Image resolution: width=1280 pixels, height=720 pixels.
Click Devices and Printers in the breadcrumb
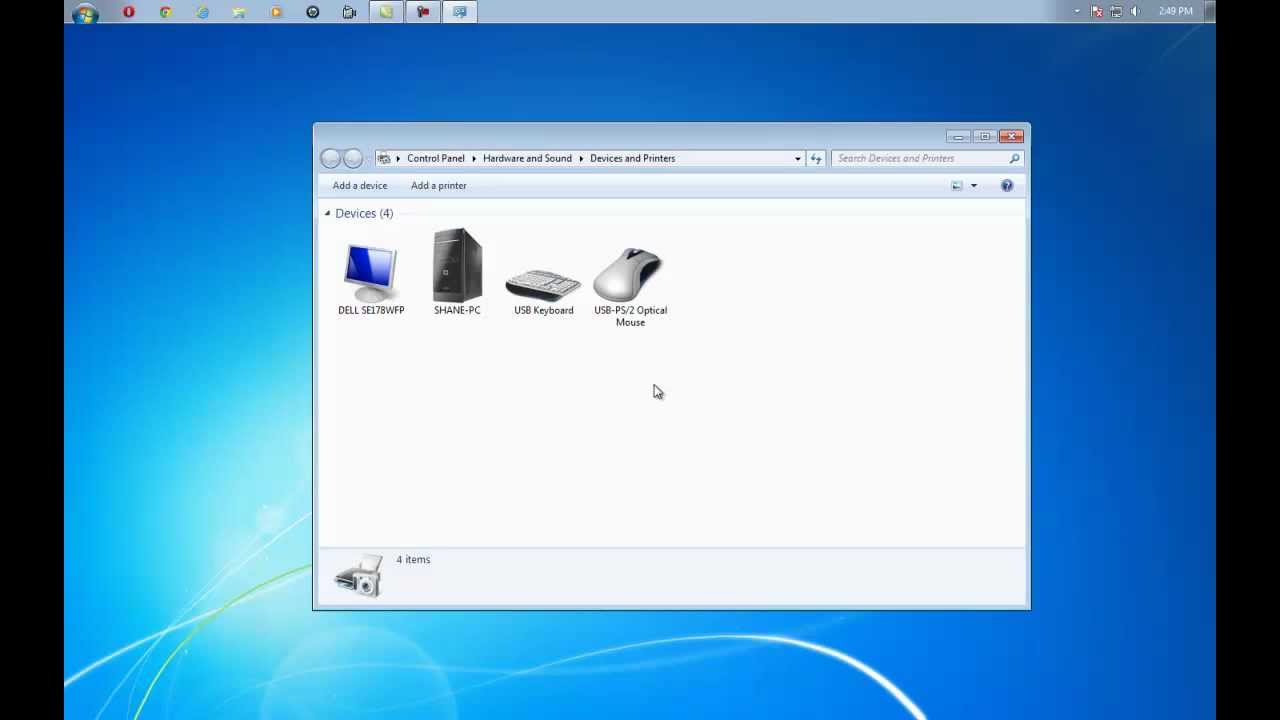tap(632, 158)
